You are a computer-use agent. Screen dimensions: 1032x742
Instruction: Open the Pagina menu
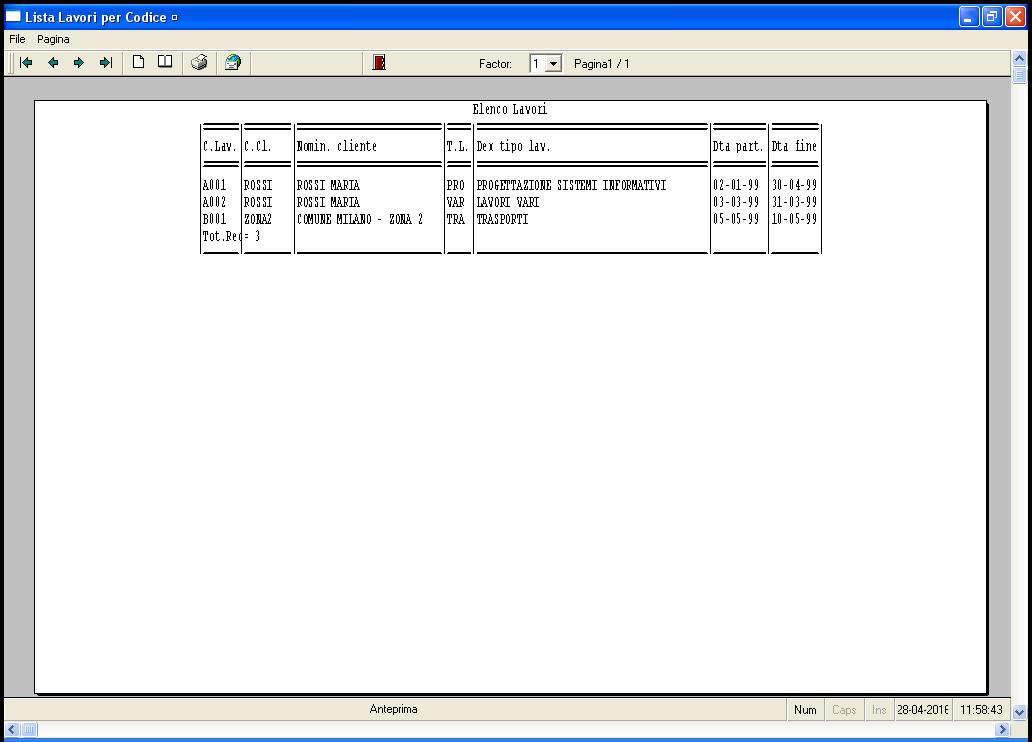54,39
